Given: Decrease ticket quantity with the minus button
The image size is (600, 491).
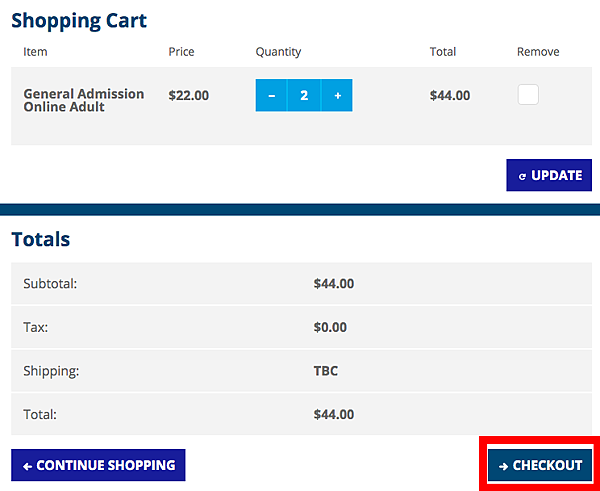Looking at the screenshot, I should 272,96.
